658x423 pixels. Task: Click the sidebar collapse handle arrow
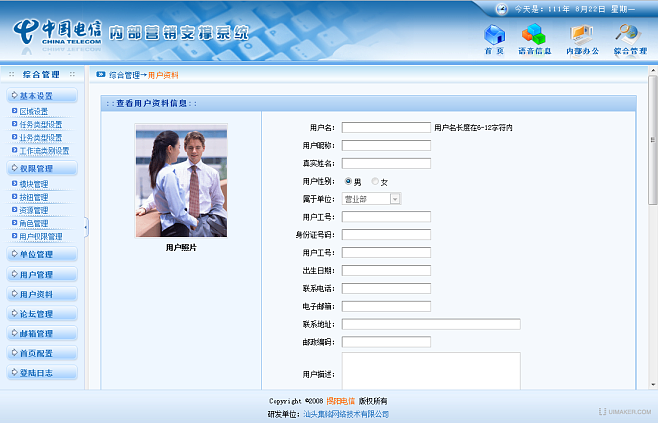coord(86,227)
